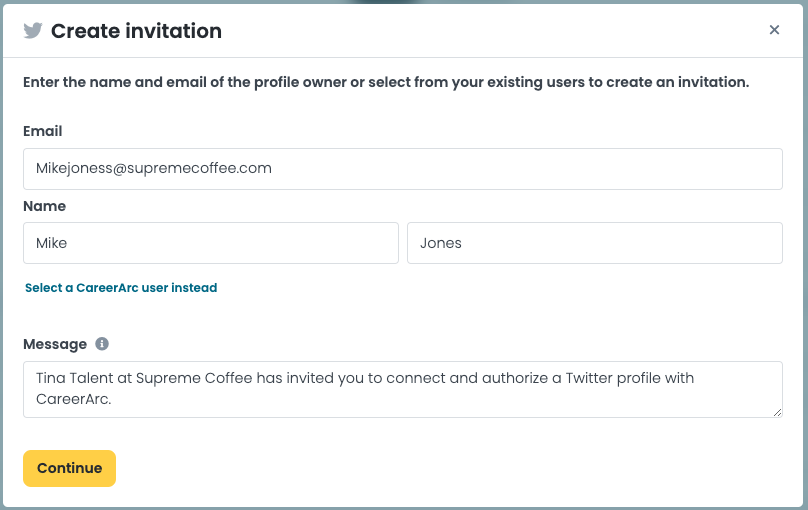Focus the last name field containing Jones
The width and height of the screenshot is (808, 510).
(595, 243)
